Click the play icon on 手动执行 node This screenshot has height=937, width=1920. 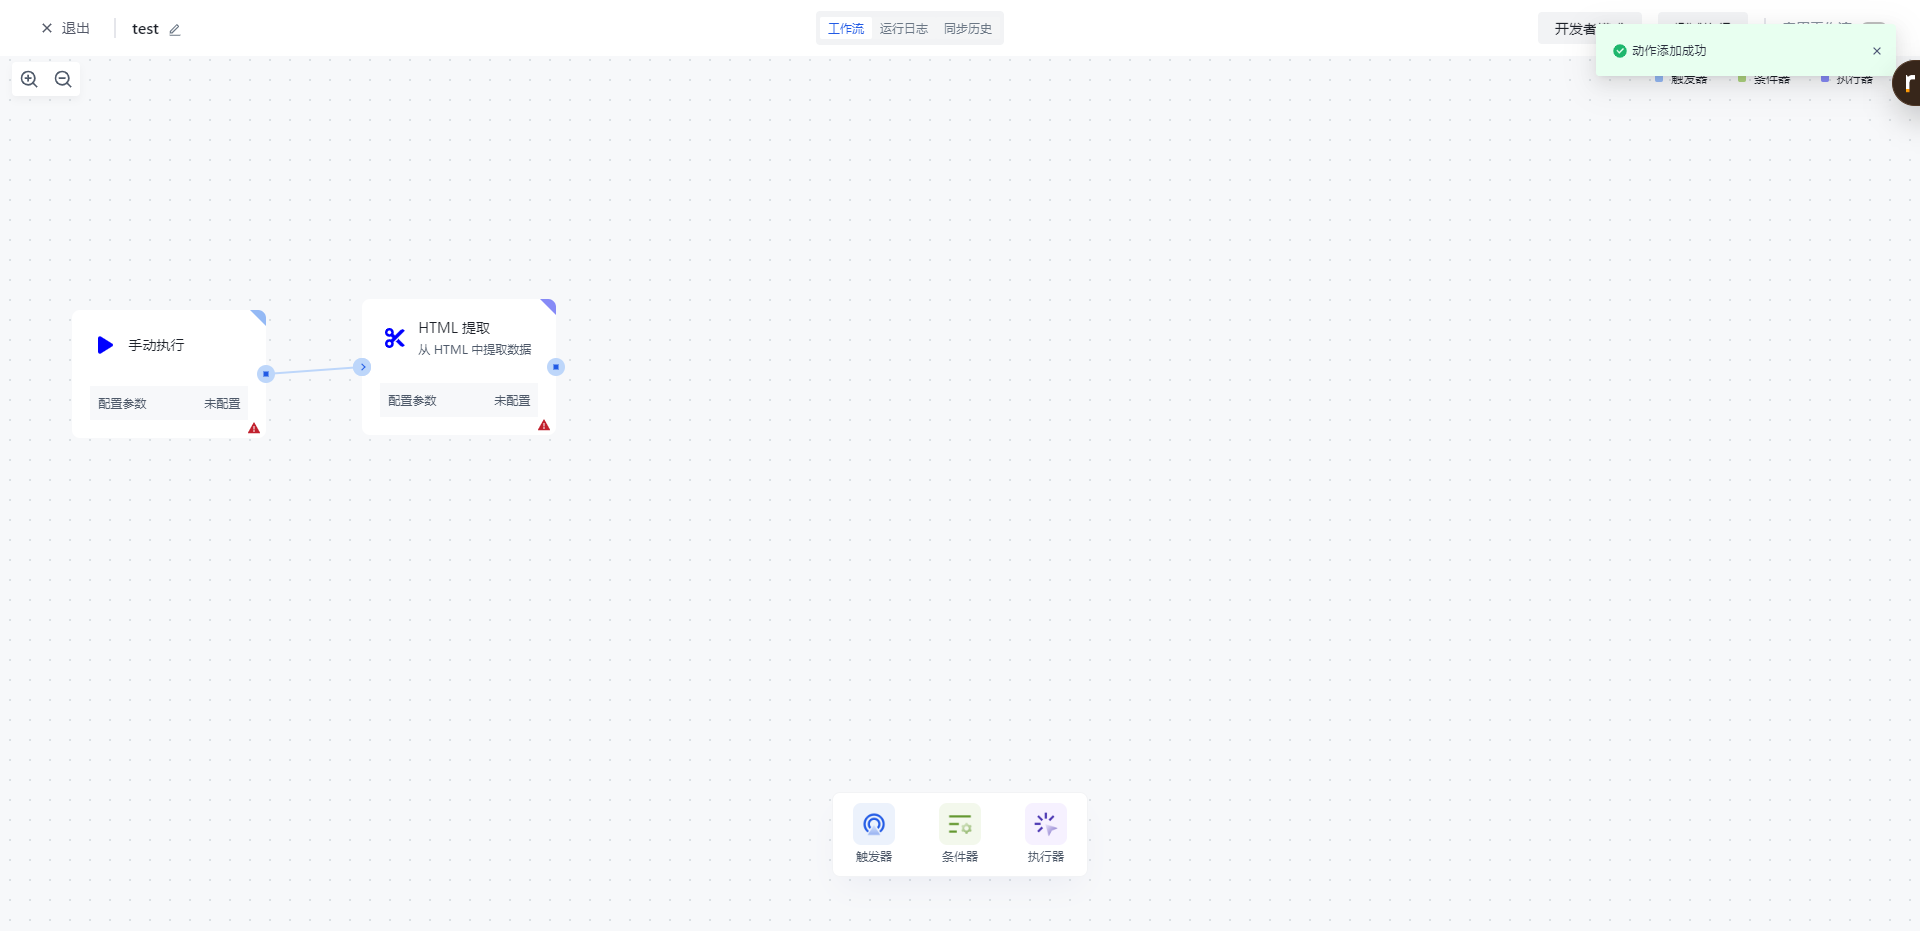point(105,345)
